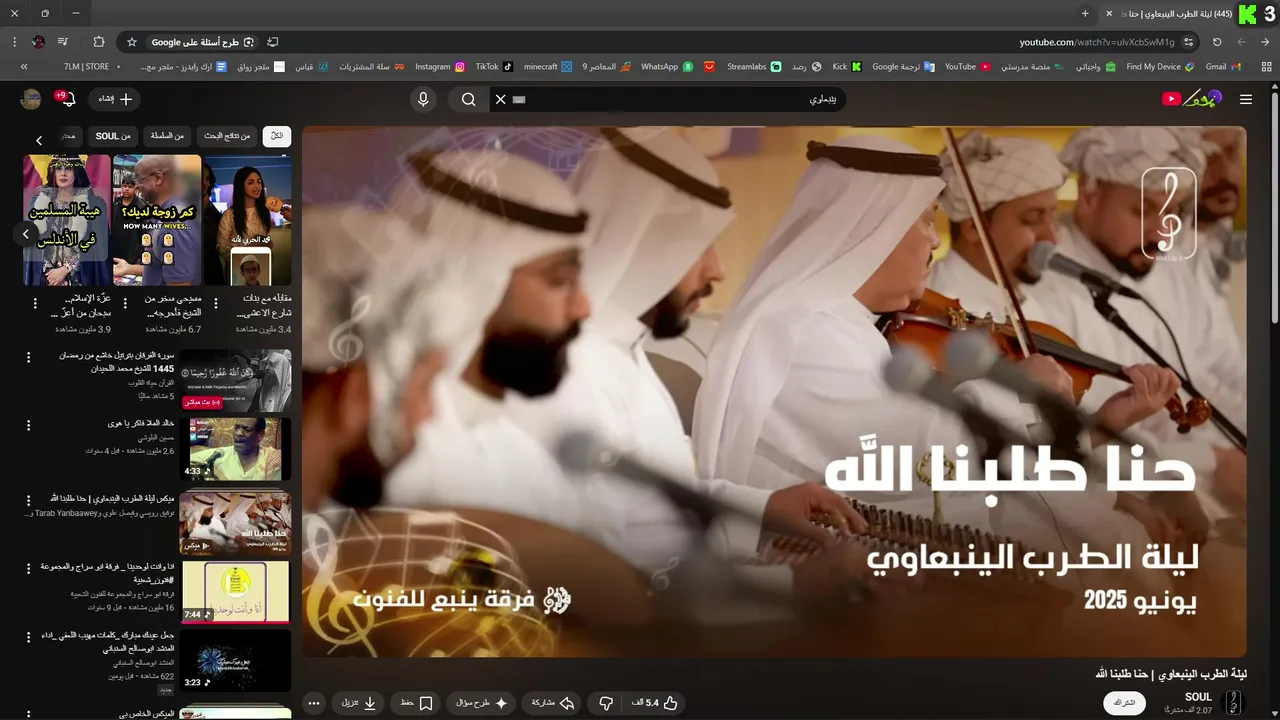Open Short 'مقابله مع بنات شارع الاعشى'
This screenshot has height=720, width=1280.
[x=248, y=220]
